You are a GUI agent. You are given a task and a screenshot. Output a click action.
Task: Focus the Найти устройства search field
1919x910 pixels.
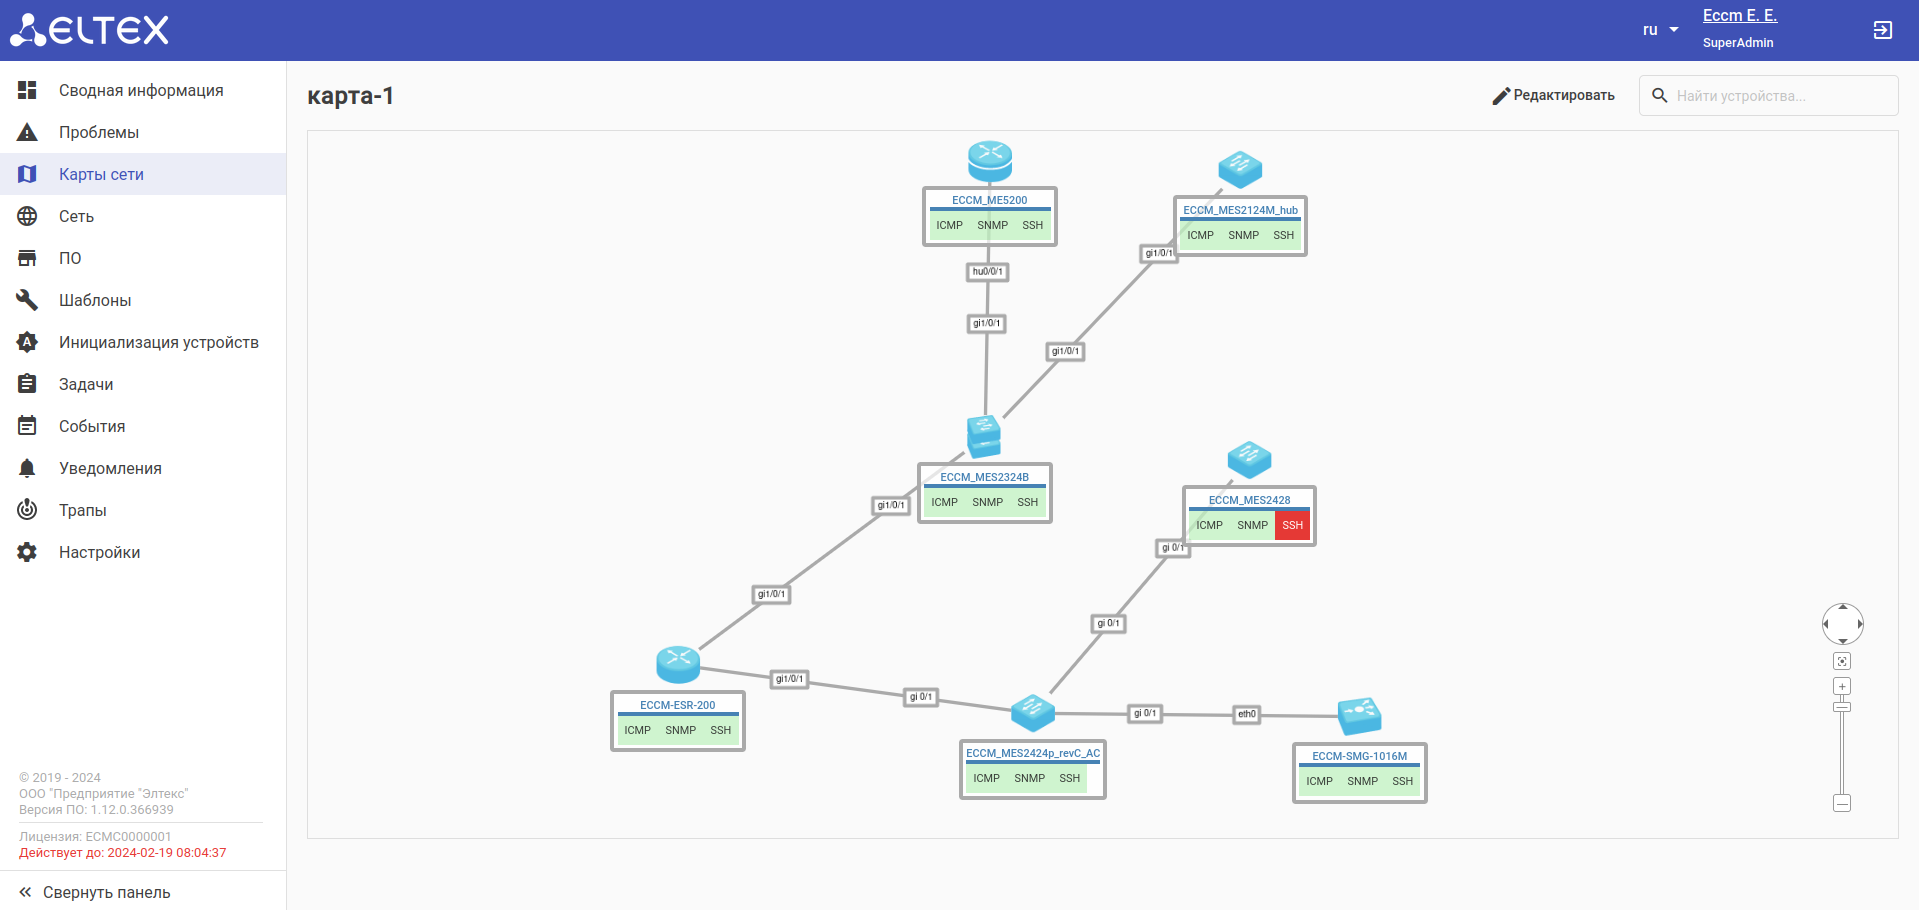click(x=1768, y=95)
